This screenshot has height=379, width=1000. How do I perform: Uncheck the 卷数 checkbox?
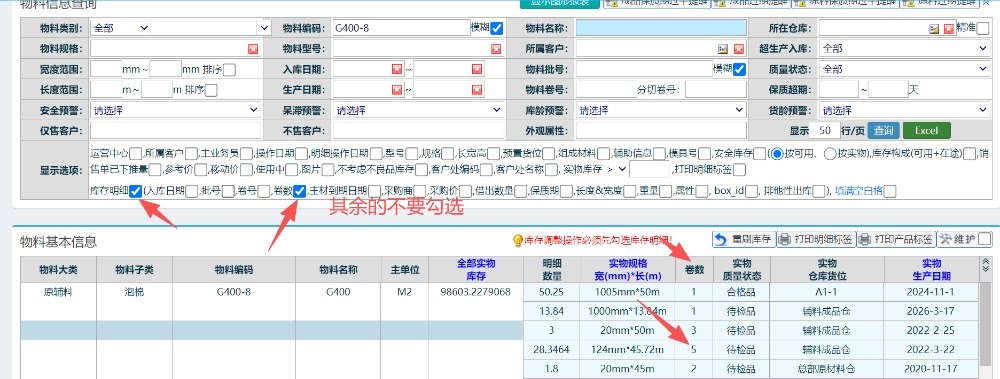click(x=300, y=191)
